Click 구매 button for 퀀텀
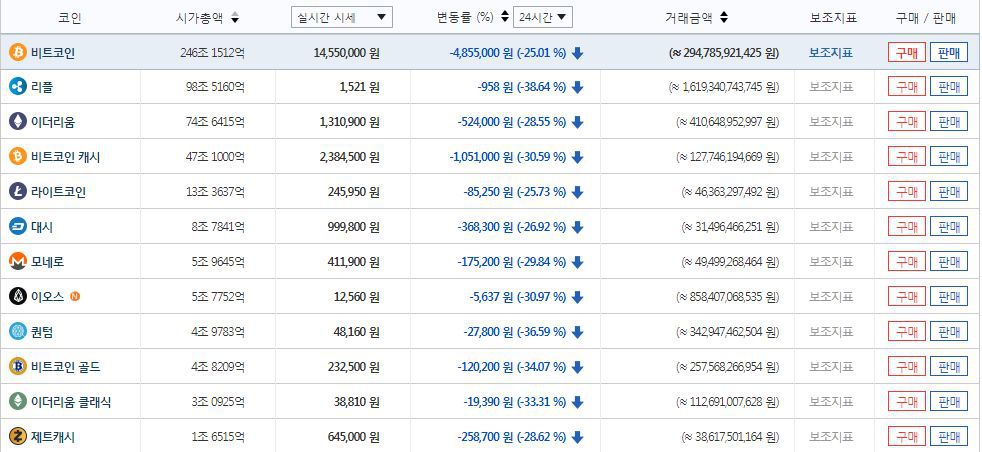Screen dimensions: 982x452 [906, 331]
